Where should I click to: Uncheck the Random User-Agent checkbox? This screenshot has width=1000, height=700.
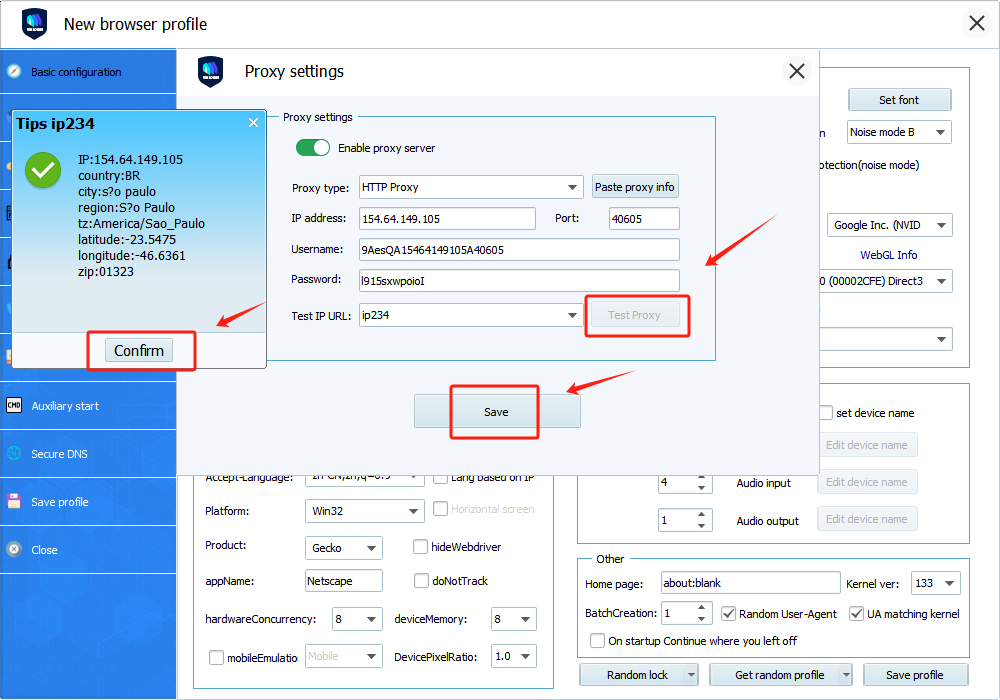pyautogui.click(x=729, y=614)
